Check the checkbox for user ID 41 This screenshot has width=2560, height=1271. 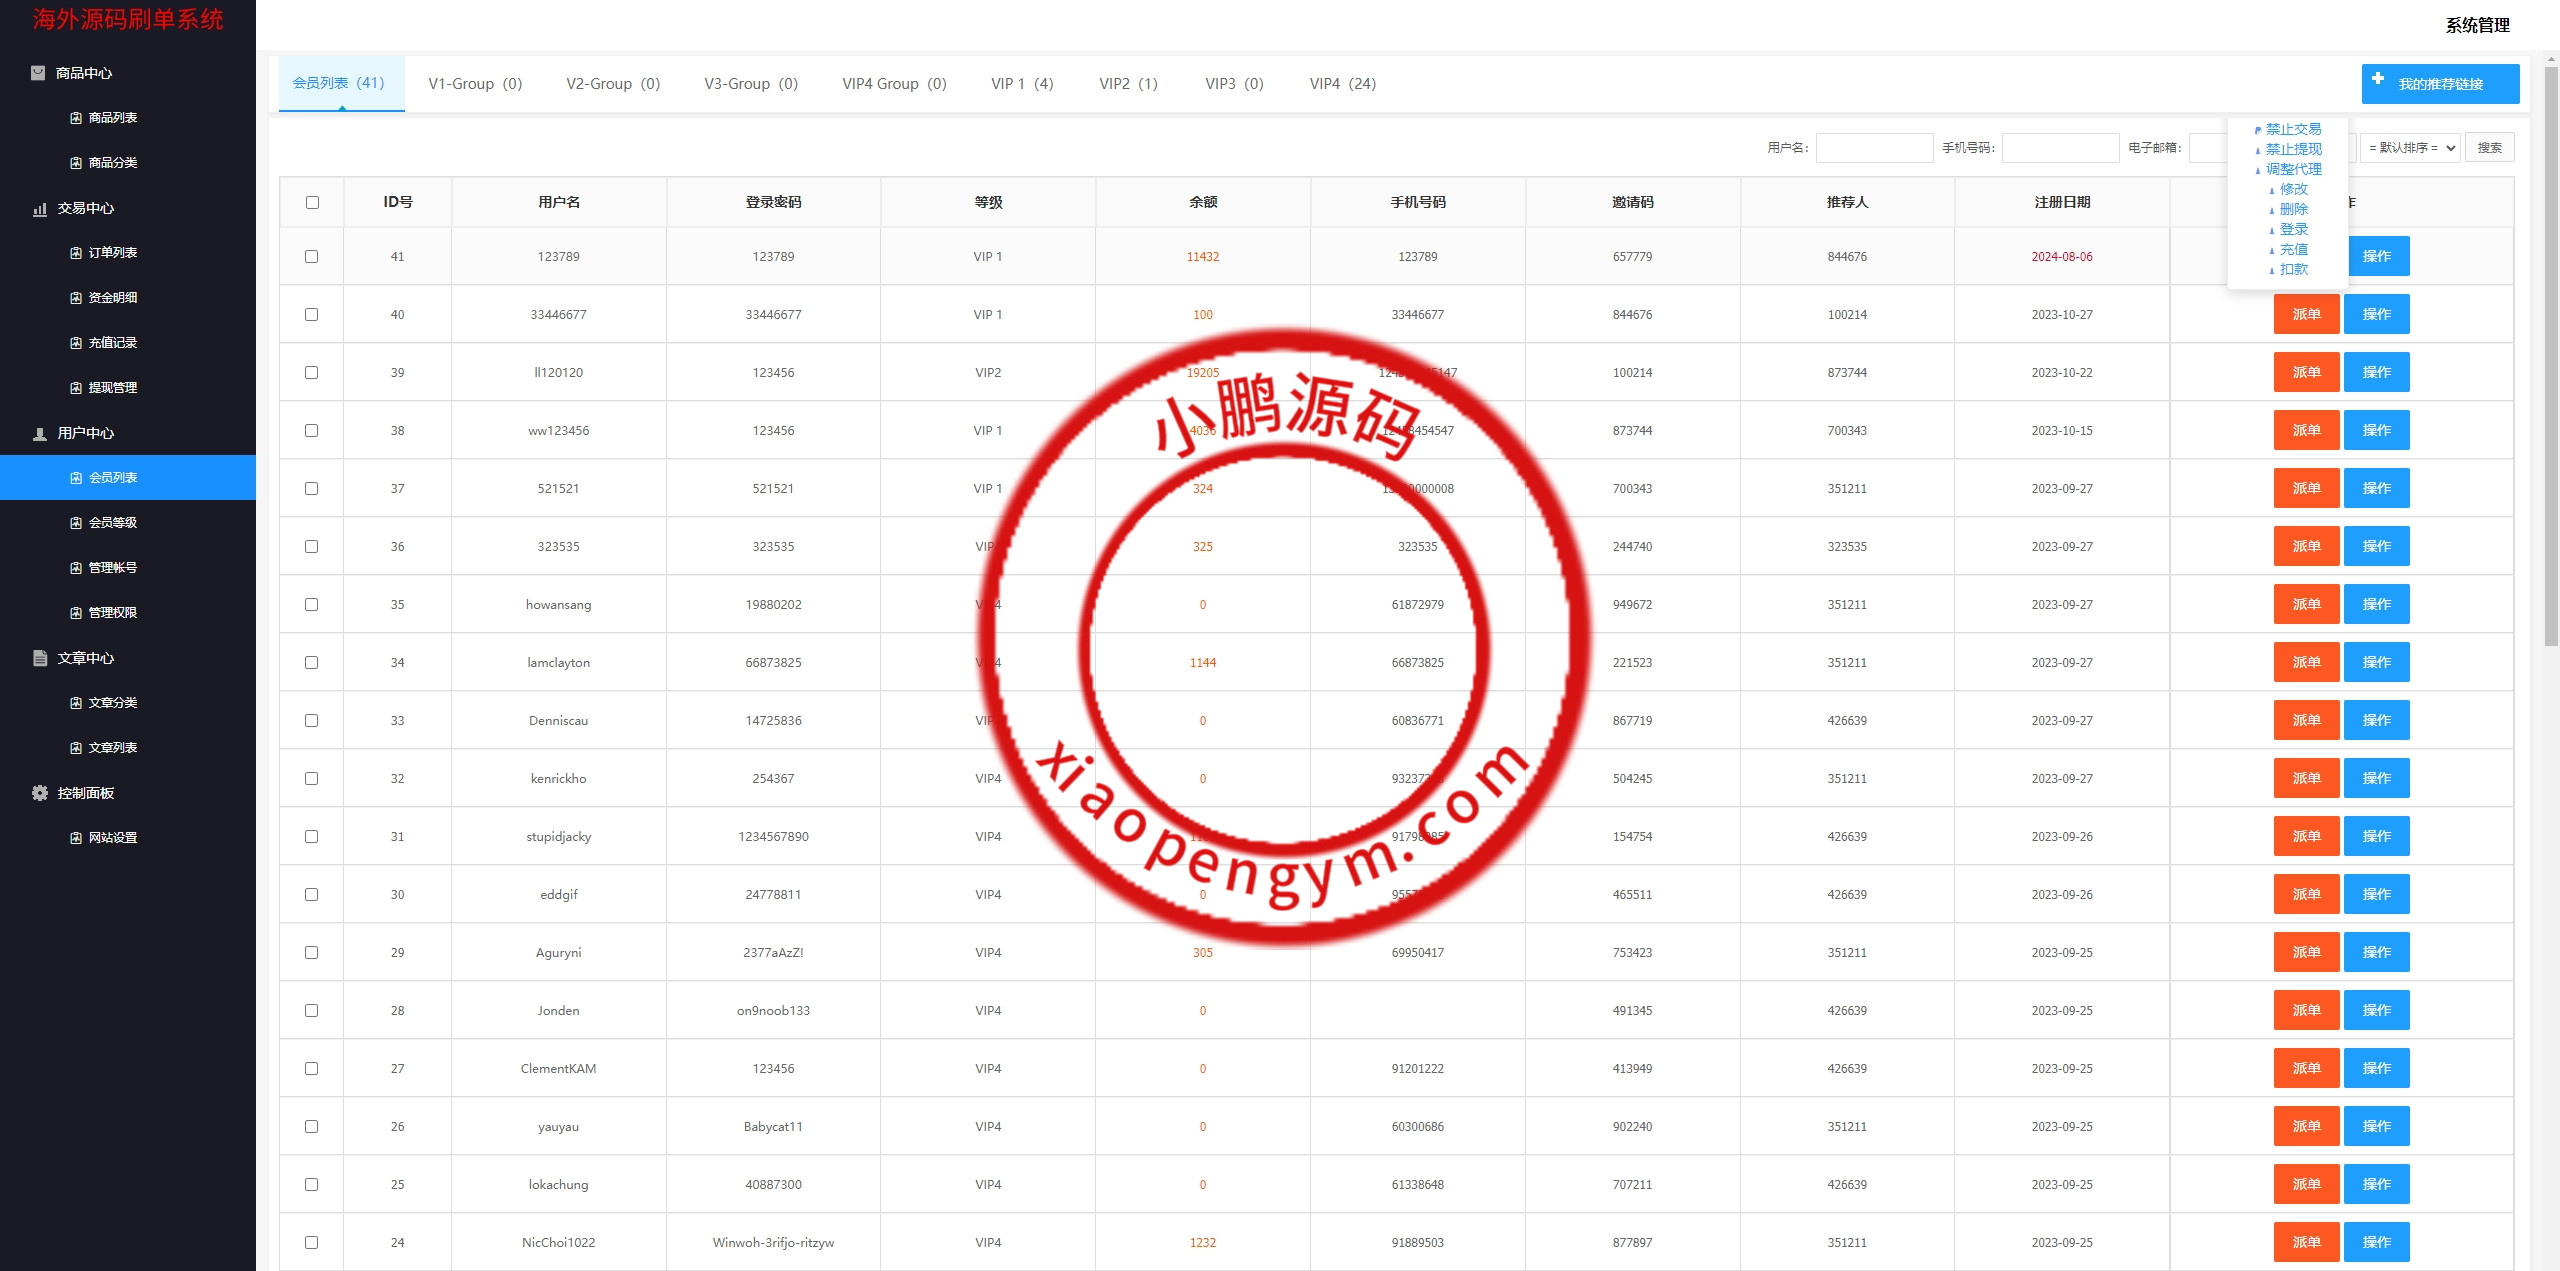pos(312,257)
